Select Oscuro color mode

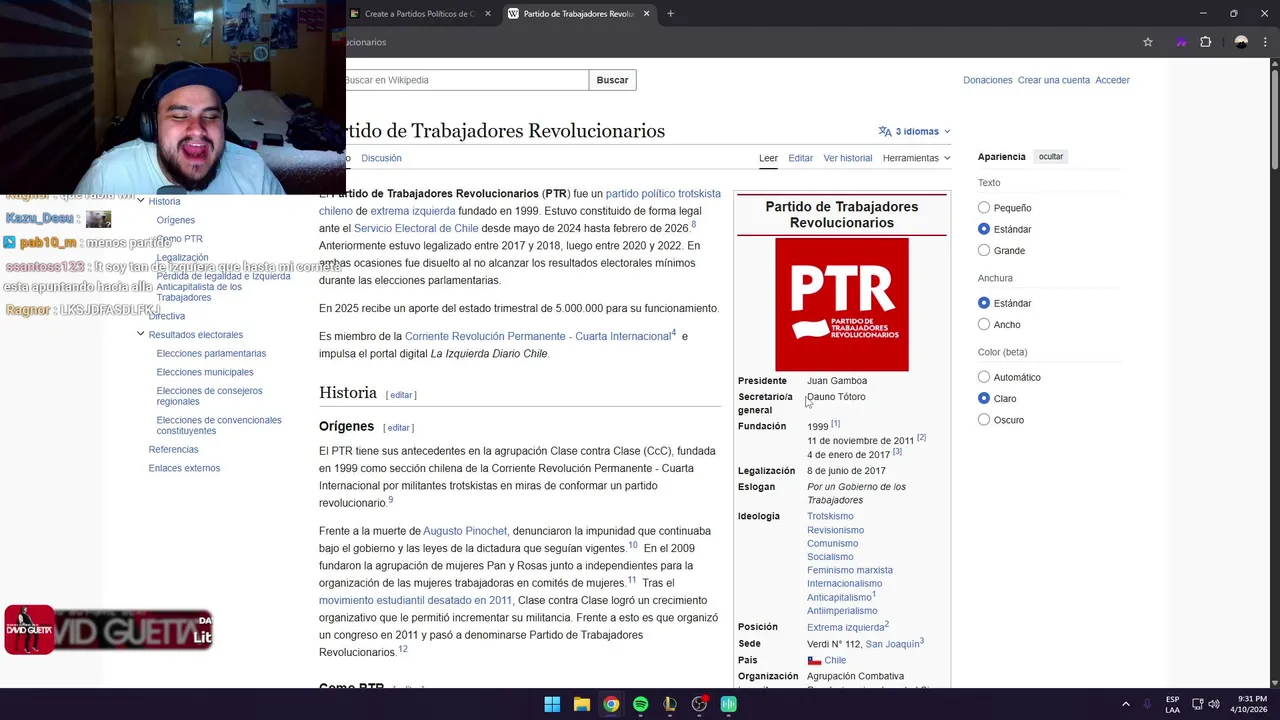pos(984,420)
